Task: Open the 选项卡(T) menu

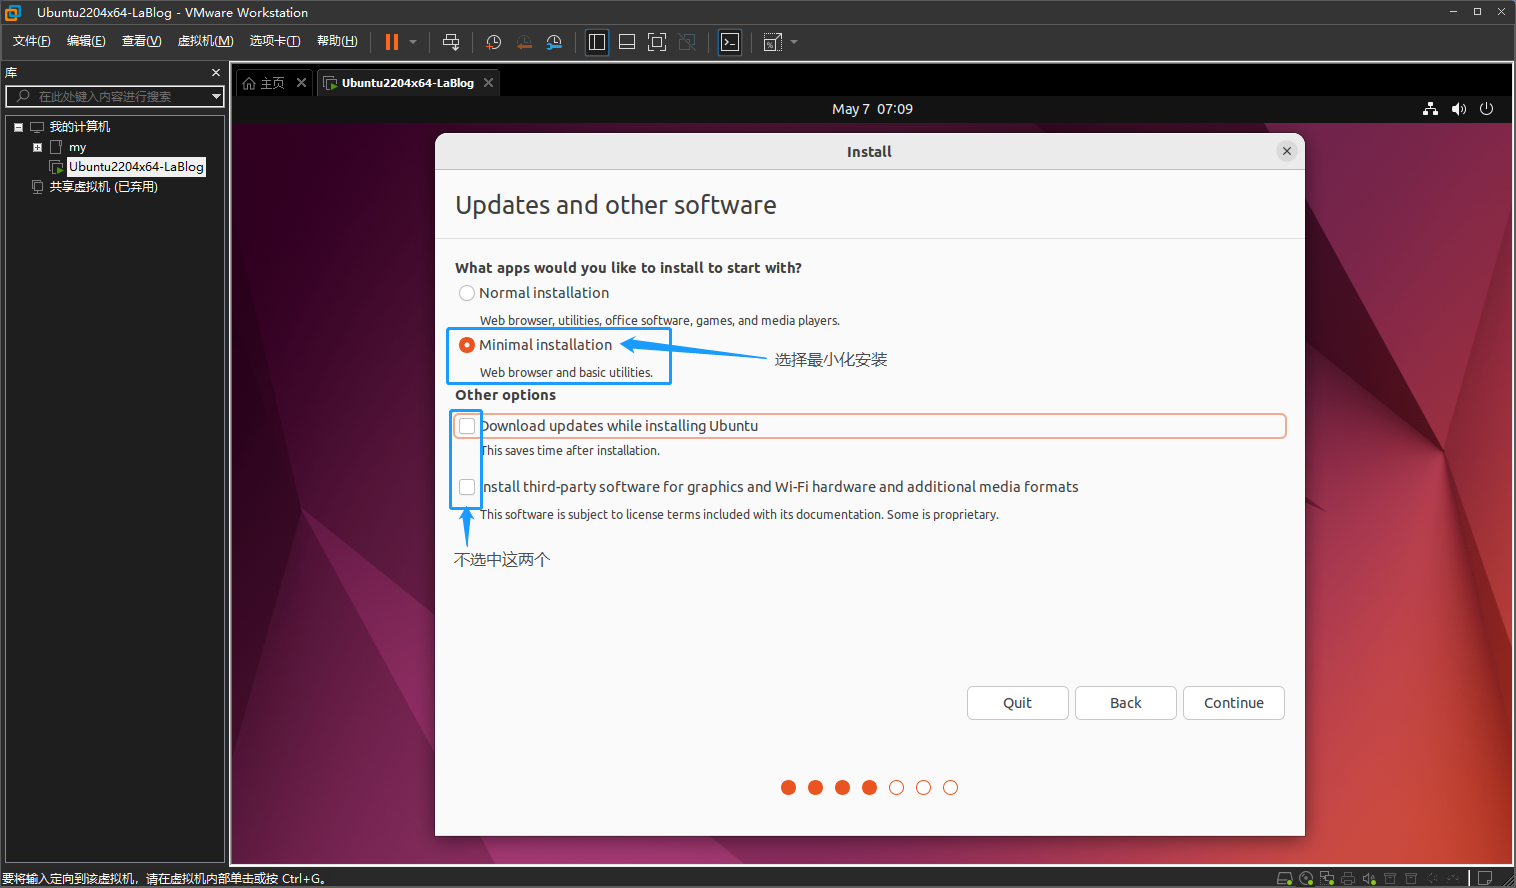Action: coord(275,41)
